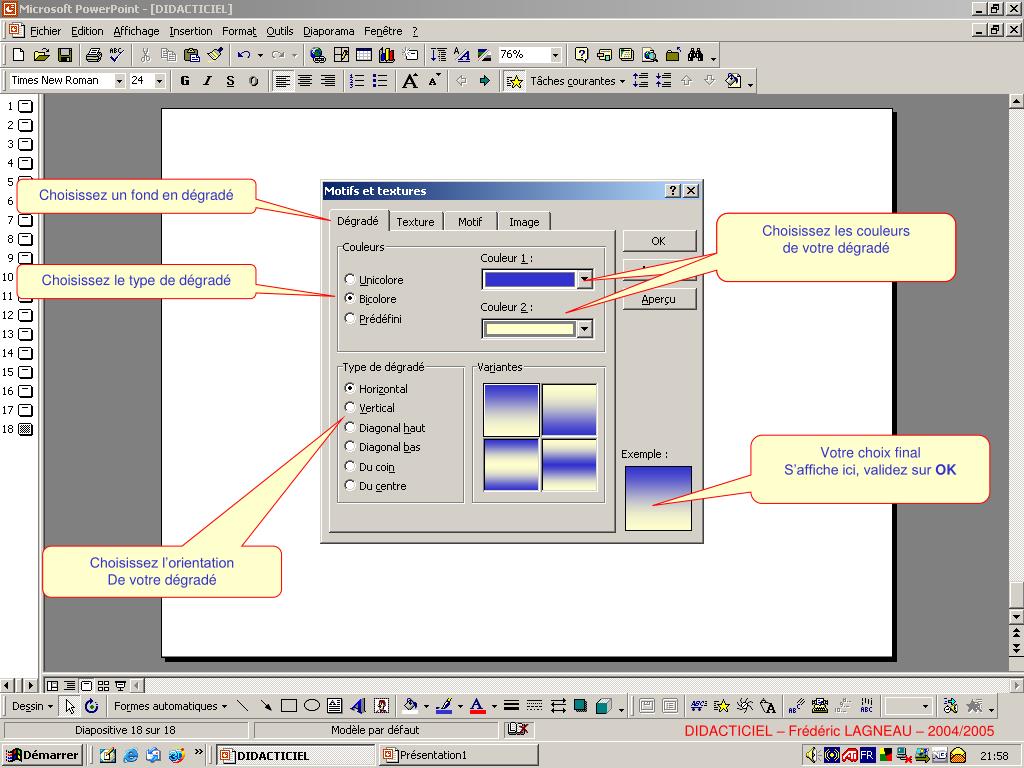The image size is (1024, 768).
Task: Run the spelling check icon
Action: pos(117,55)
